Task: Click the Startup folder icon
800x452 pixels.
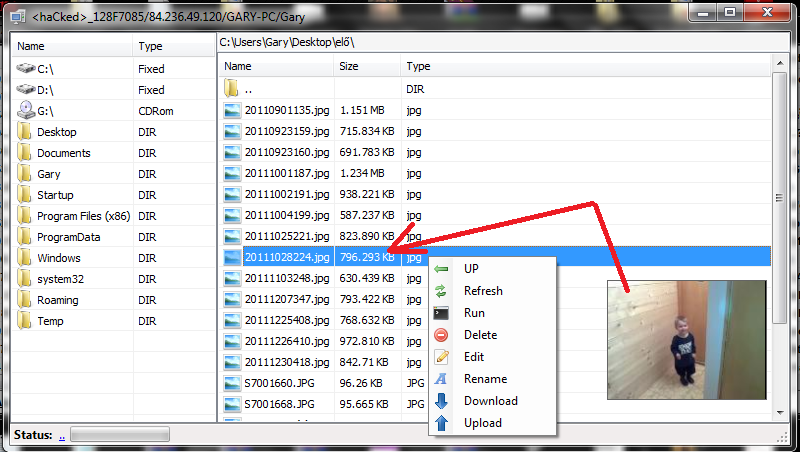Action: [x=24, y=194]
